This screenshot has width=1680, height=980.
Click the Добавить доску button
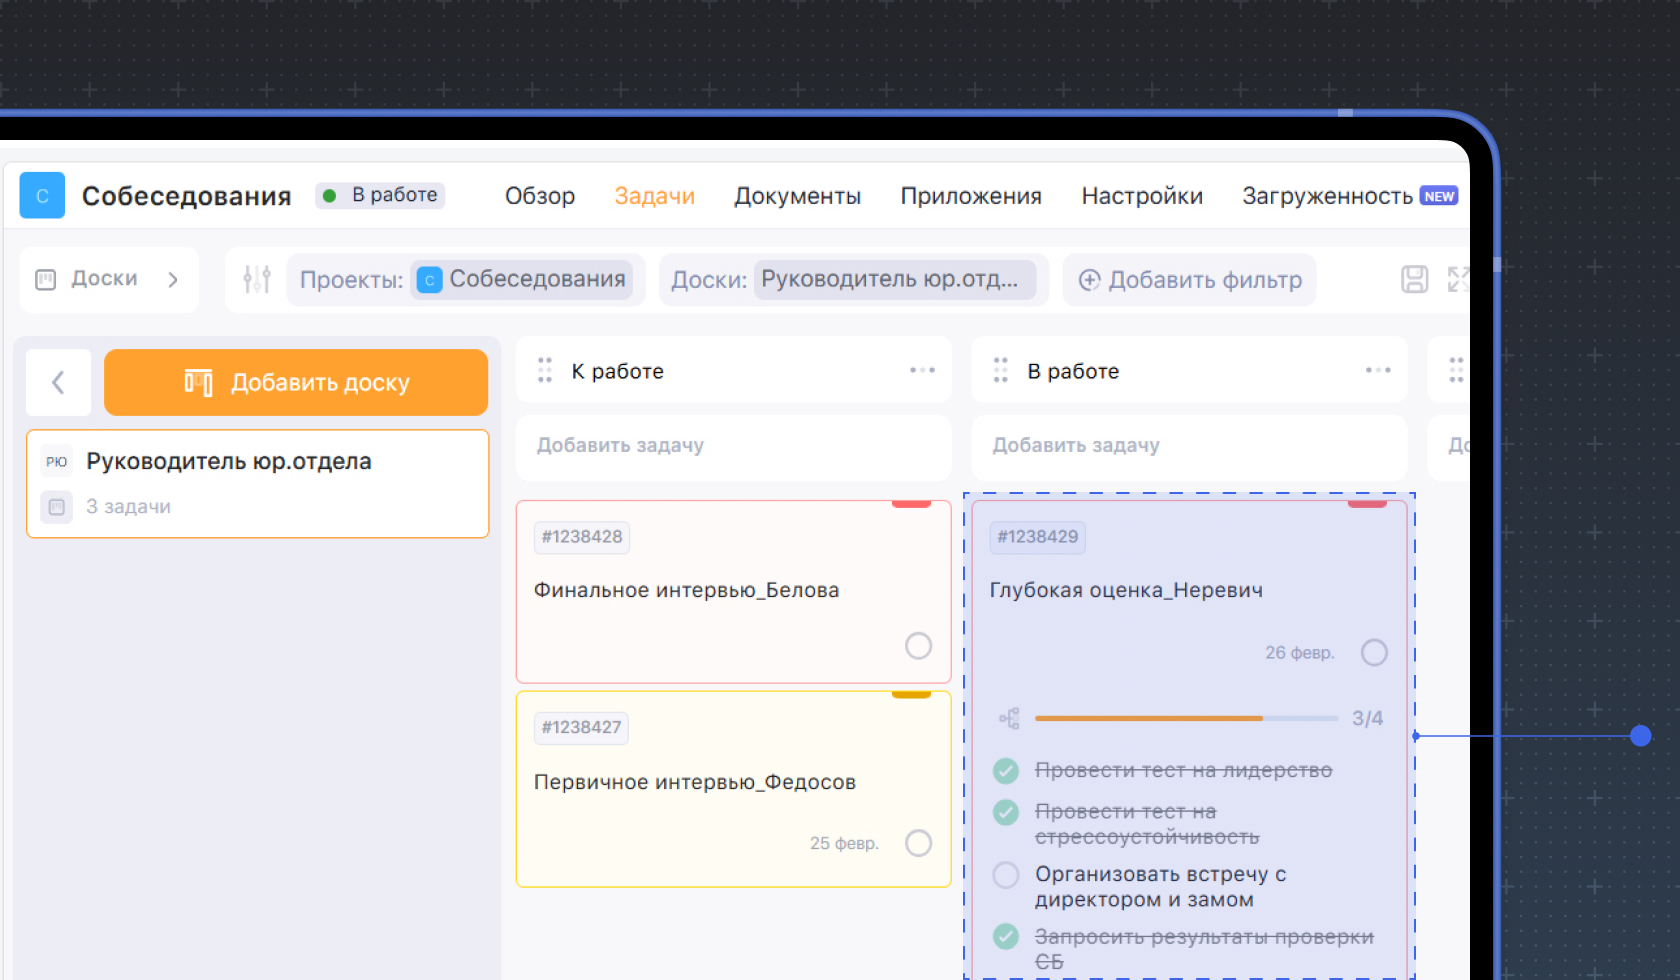[x=296, y=382]
